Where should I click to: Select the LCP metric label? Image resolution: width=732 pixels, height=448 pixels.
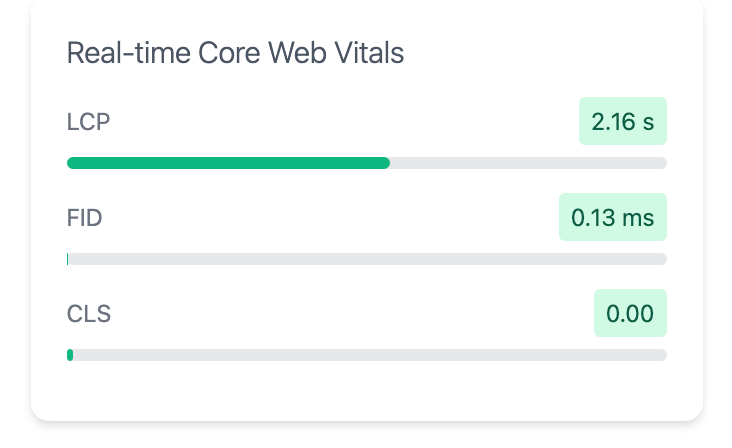[88, 122]
